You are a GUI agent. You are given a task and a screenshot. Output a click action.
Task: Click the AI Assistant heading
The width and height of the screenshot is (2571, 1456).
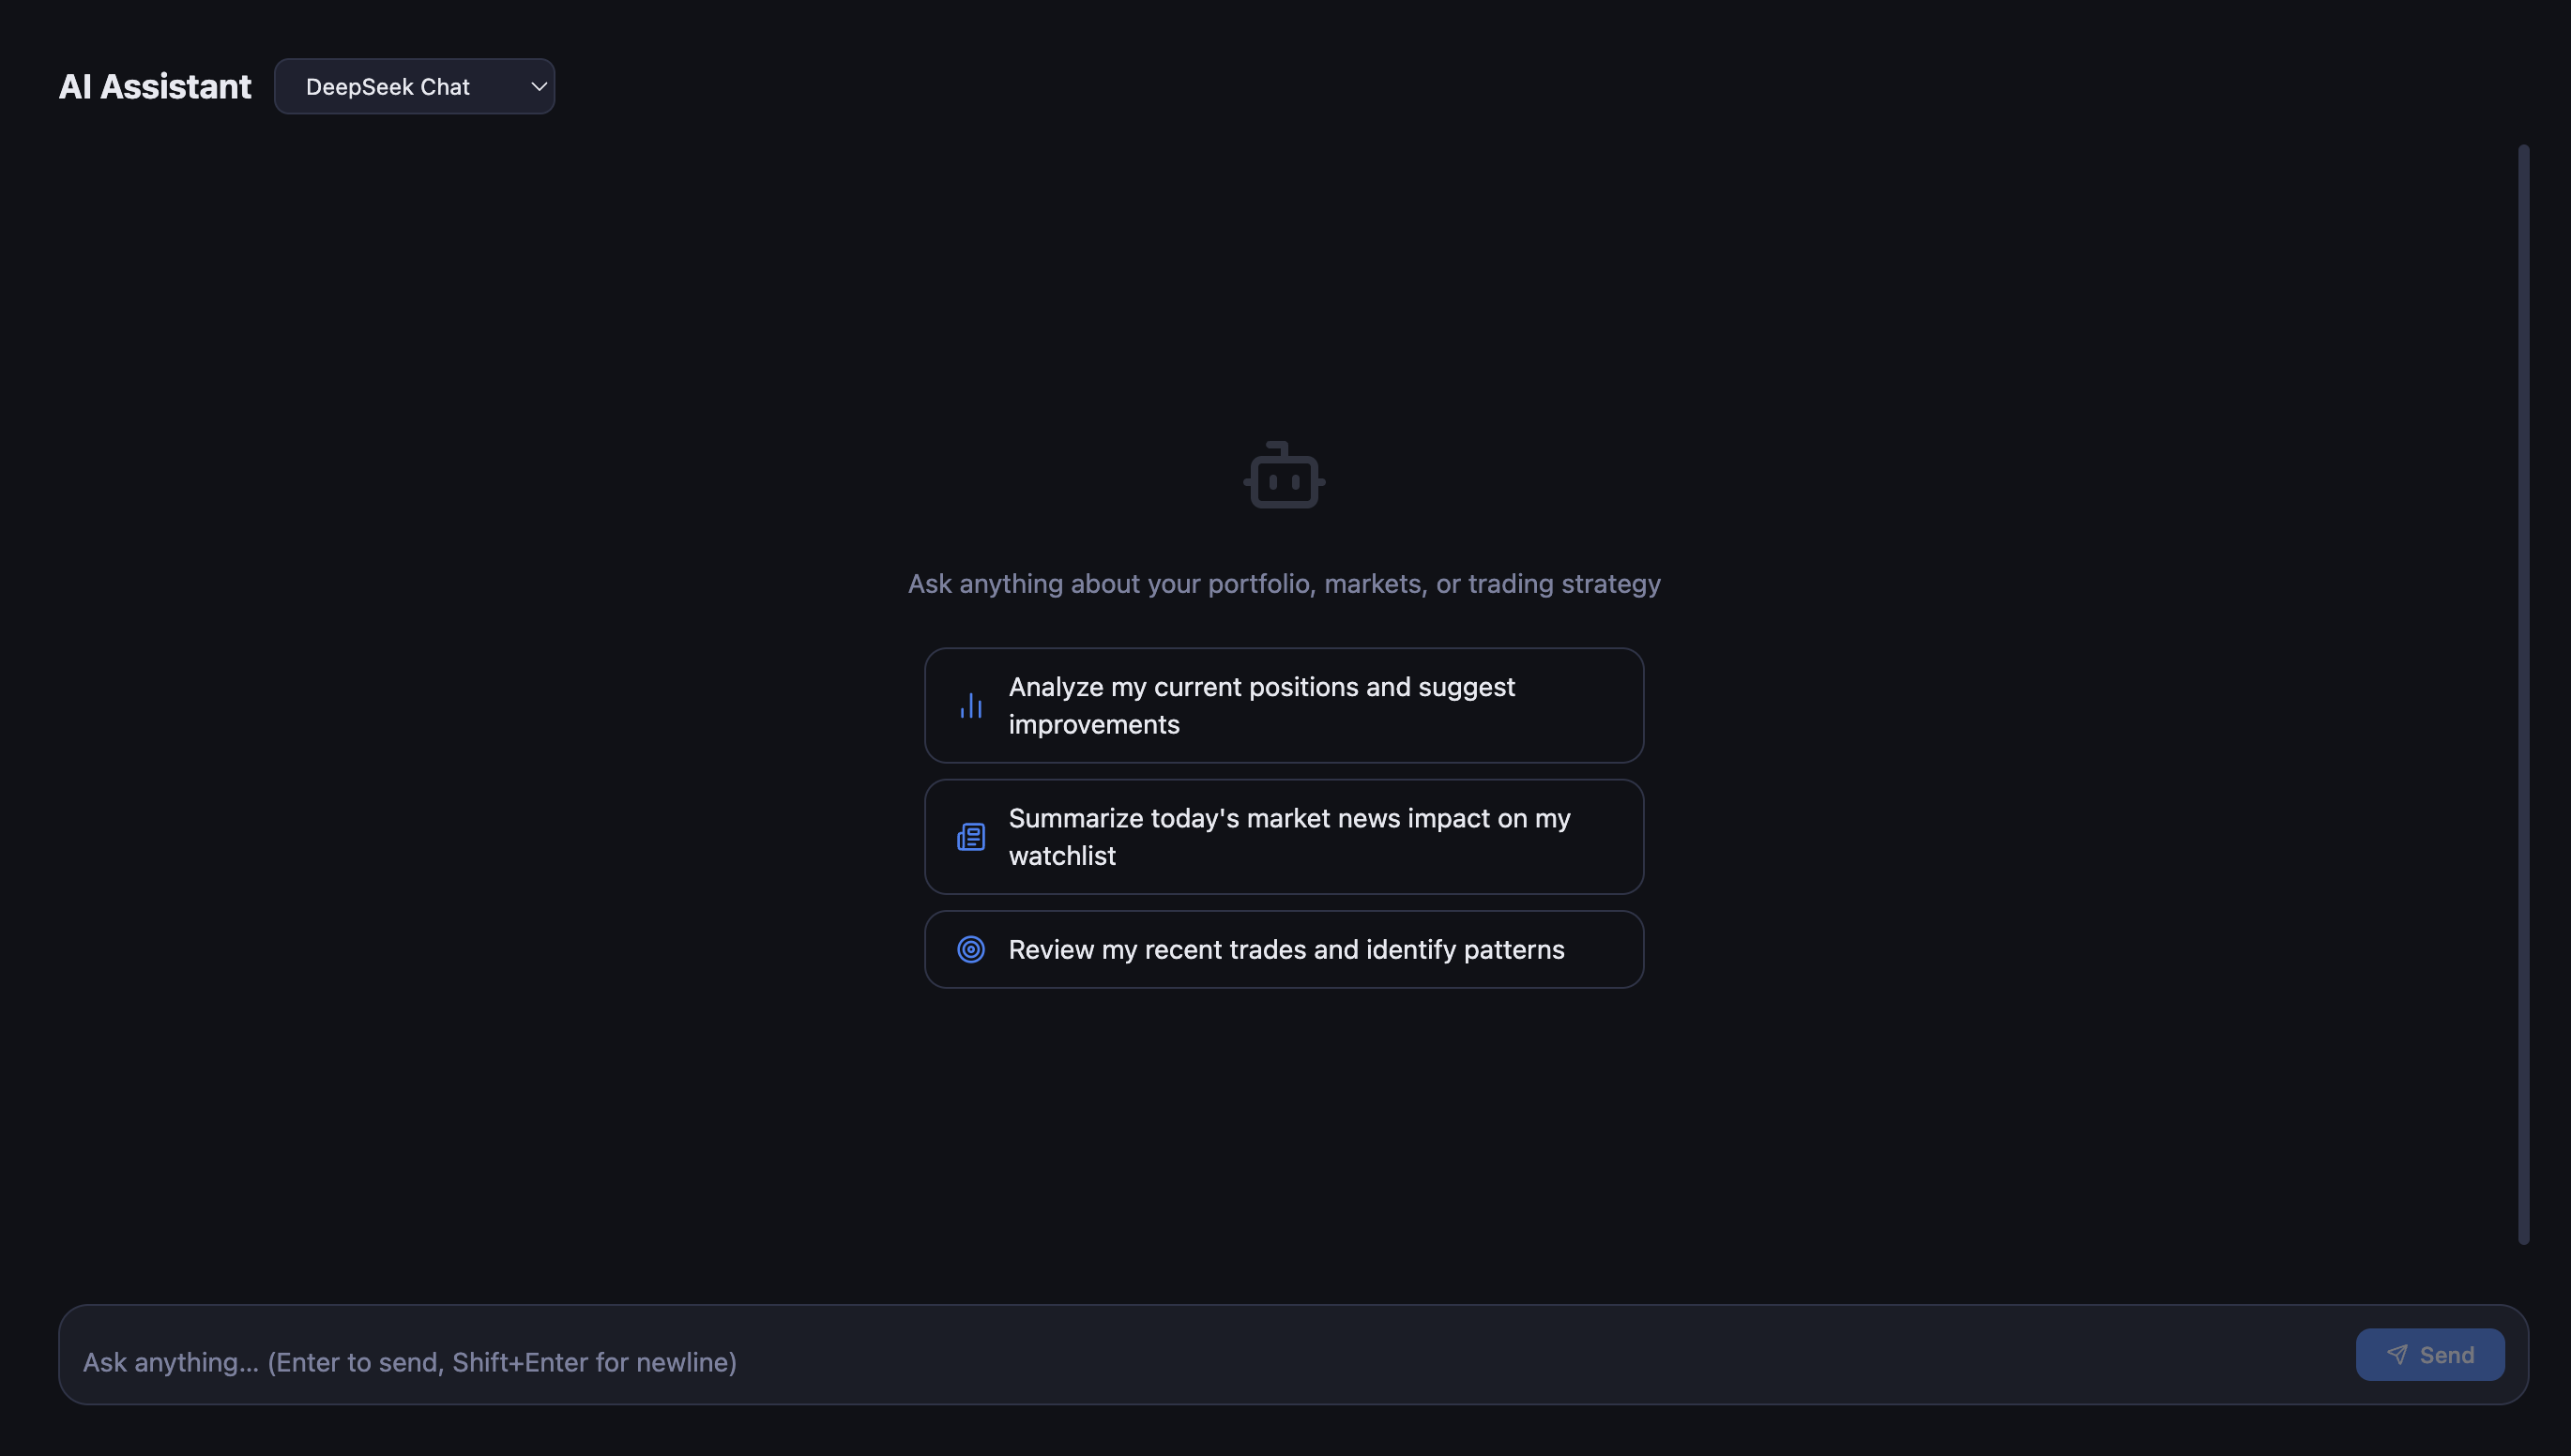coord(154,86)
